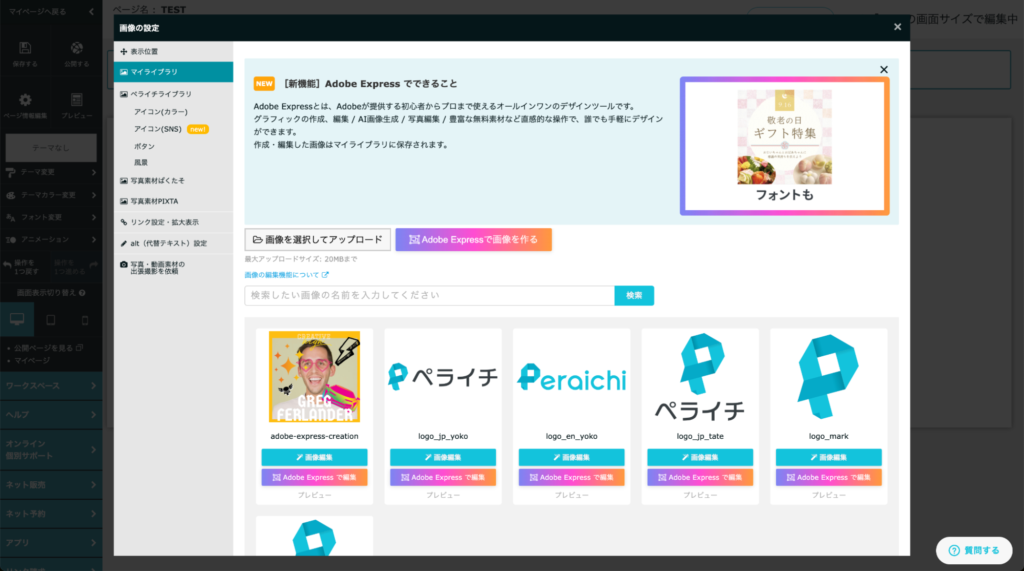1024x571 pixels.
Task: Click the camera icon for 出張撮影を依頼
Action: coord(123,265)
